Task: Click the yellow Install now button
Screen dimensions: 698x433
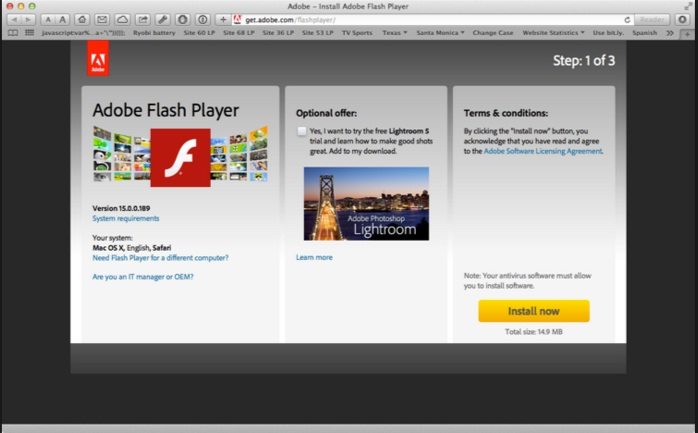Action: pos(534,311)
